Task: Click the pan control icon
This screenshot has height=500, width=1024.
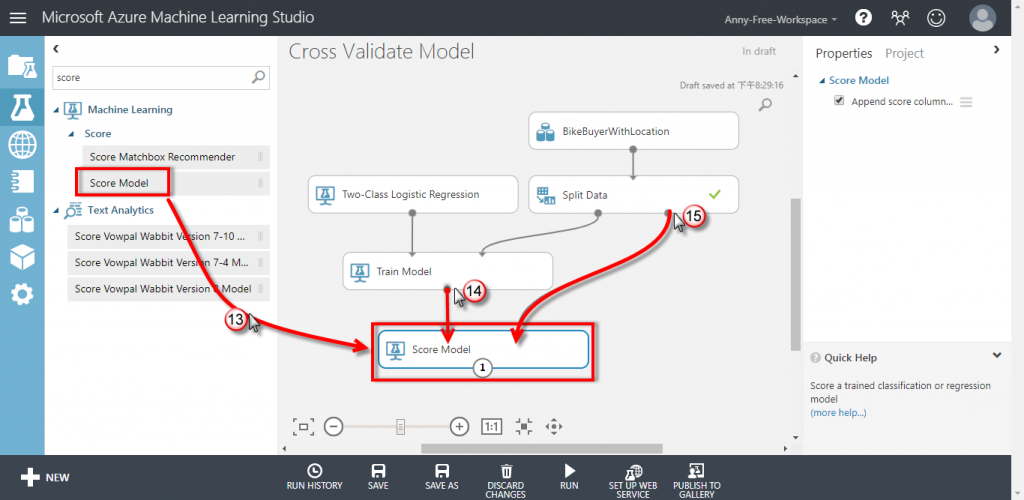Action: [x=554, y=427]
